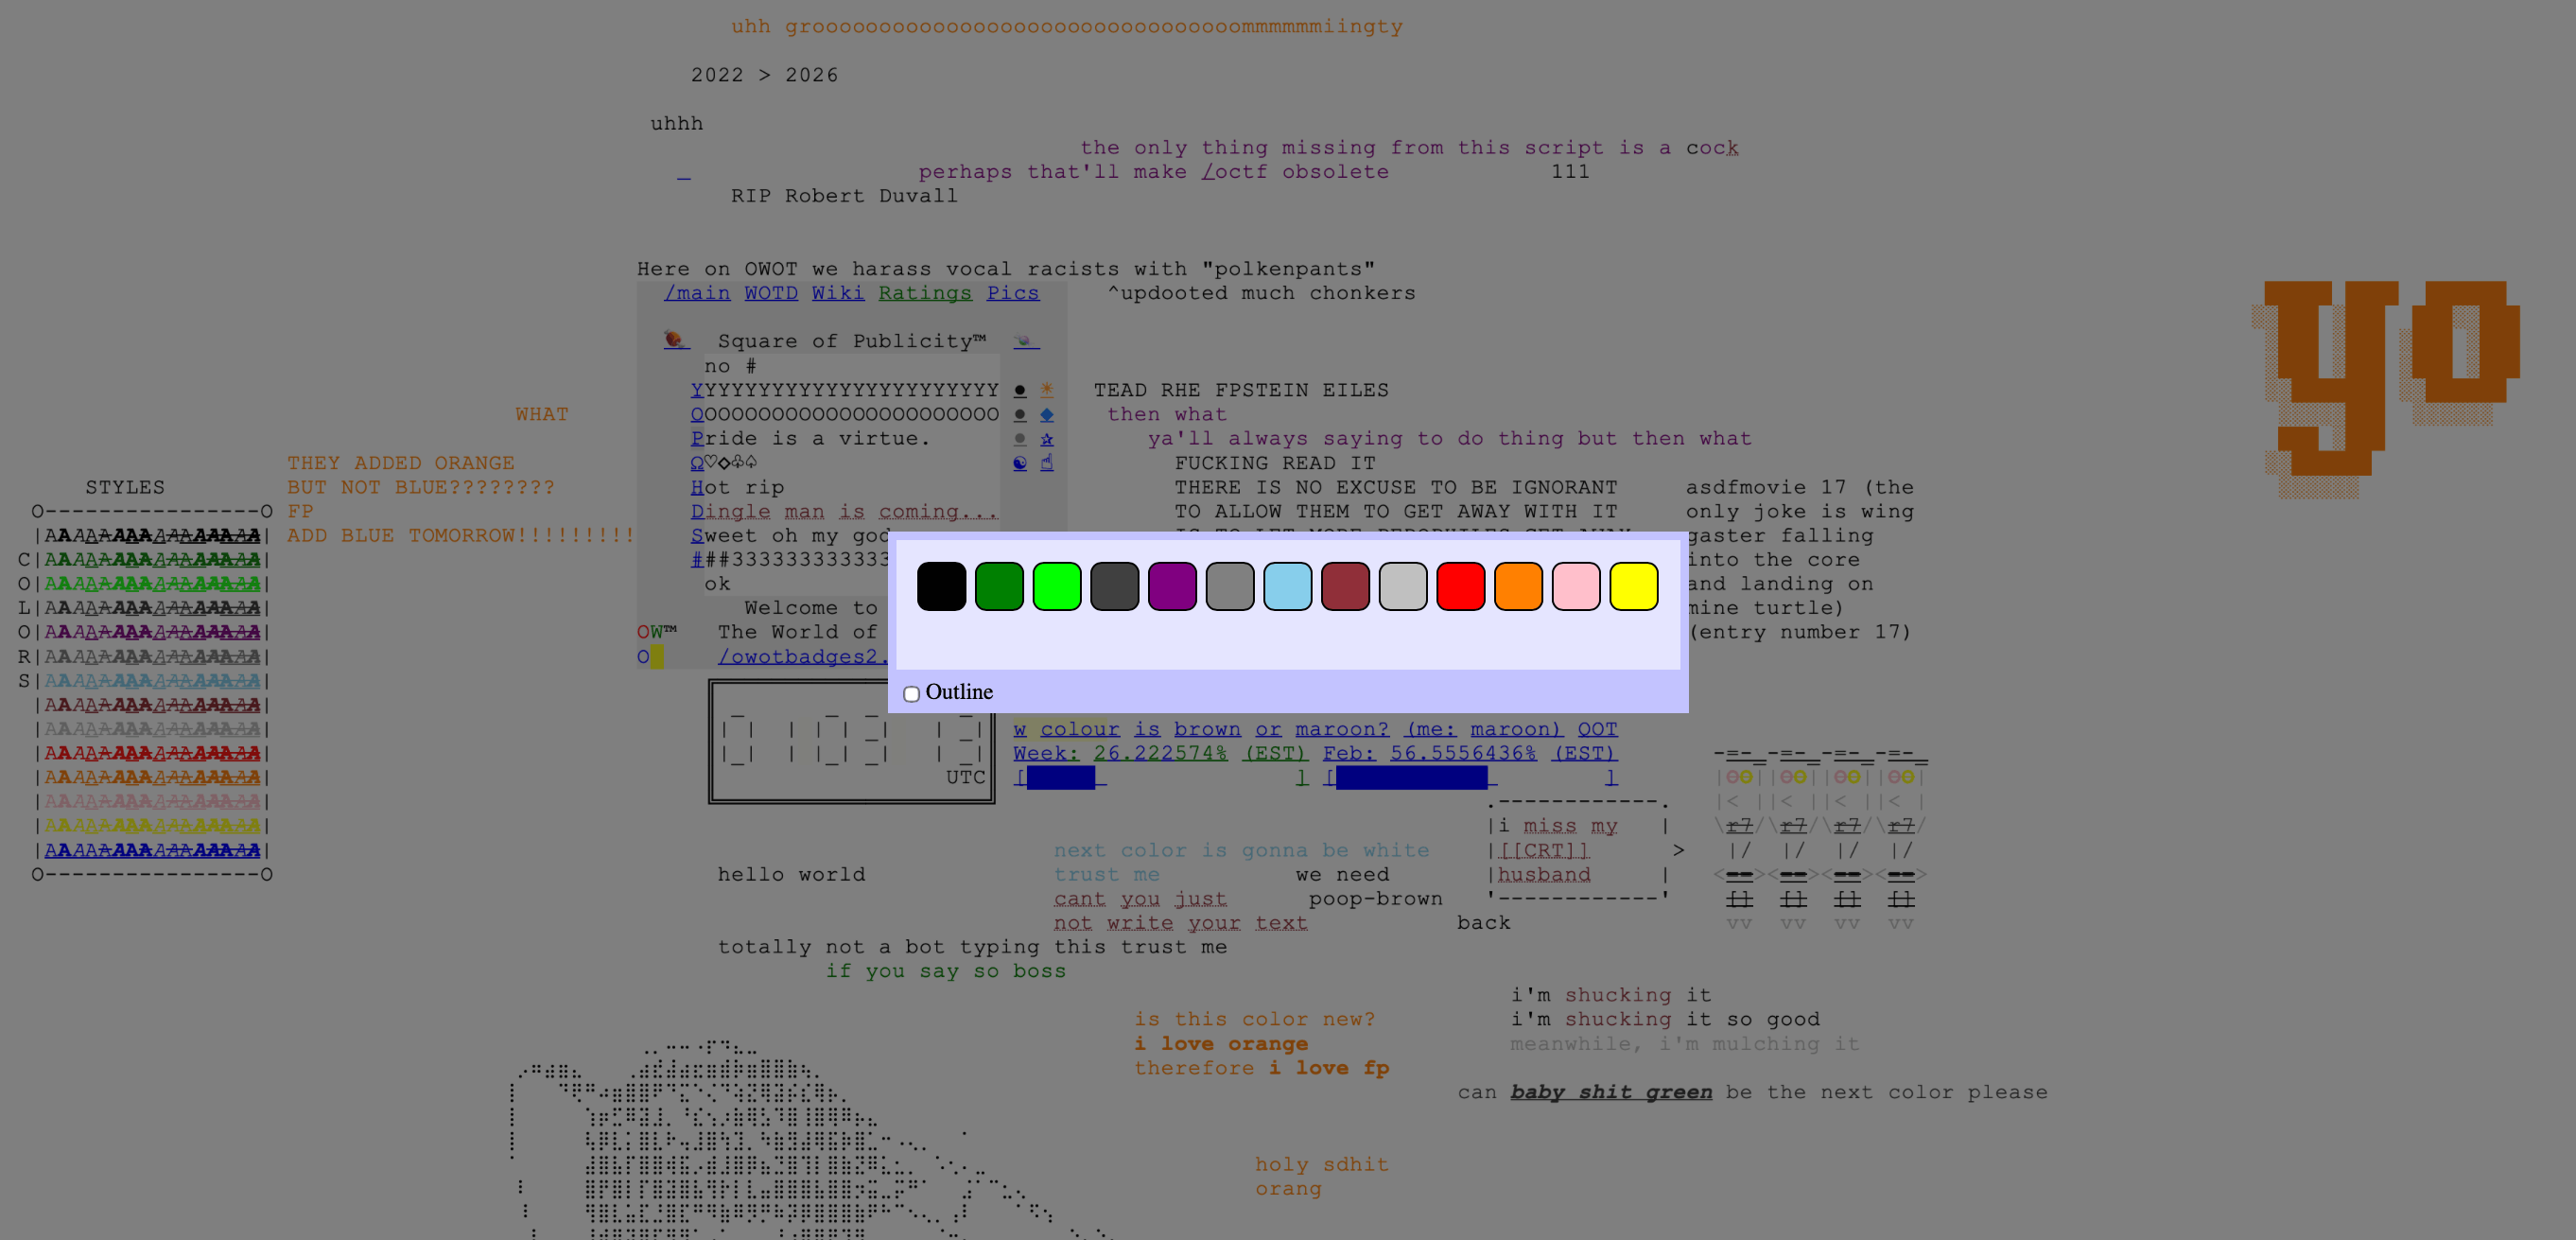Click the meat-on-bone emoji link
Viewport: 2576px width, 1240px height.
(674, 340)
